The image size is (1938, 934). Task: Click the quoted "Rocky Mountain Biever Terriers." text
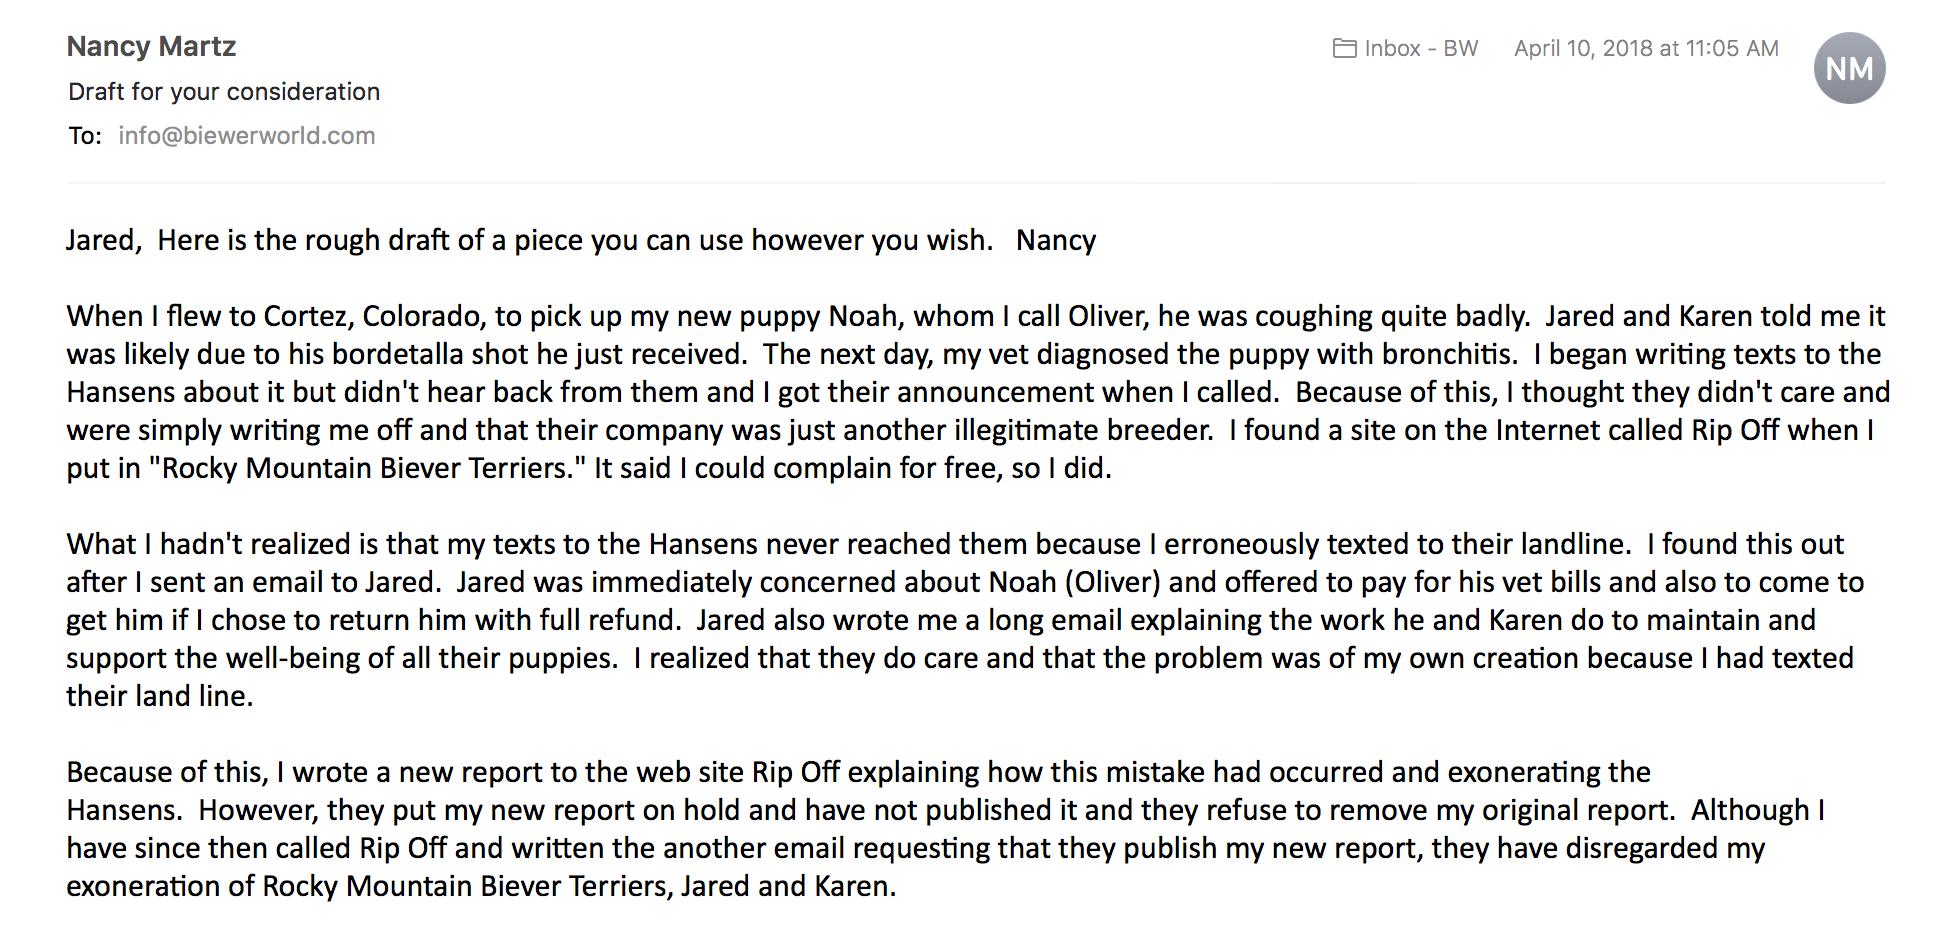coord(368,468)
